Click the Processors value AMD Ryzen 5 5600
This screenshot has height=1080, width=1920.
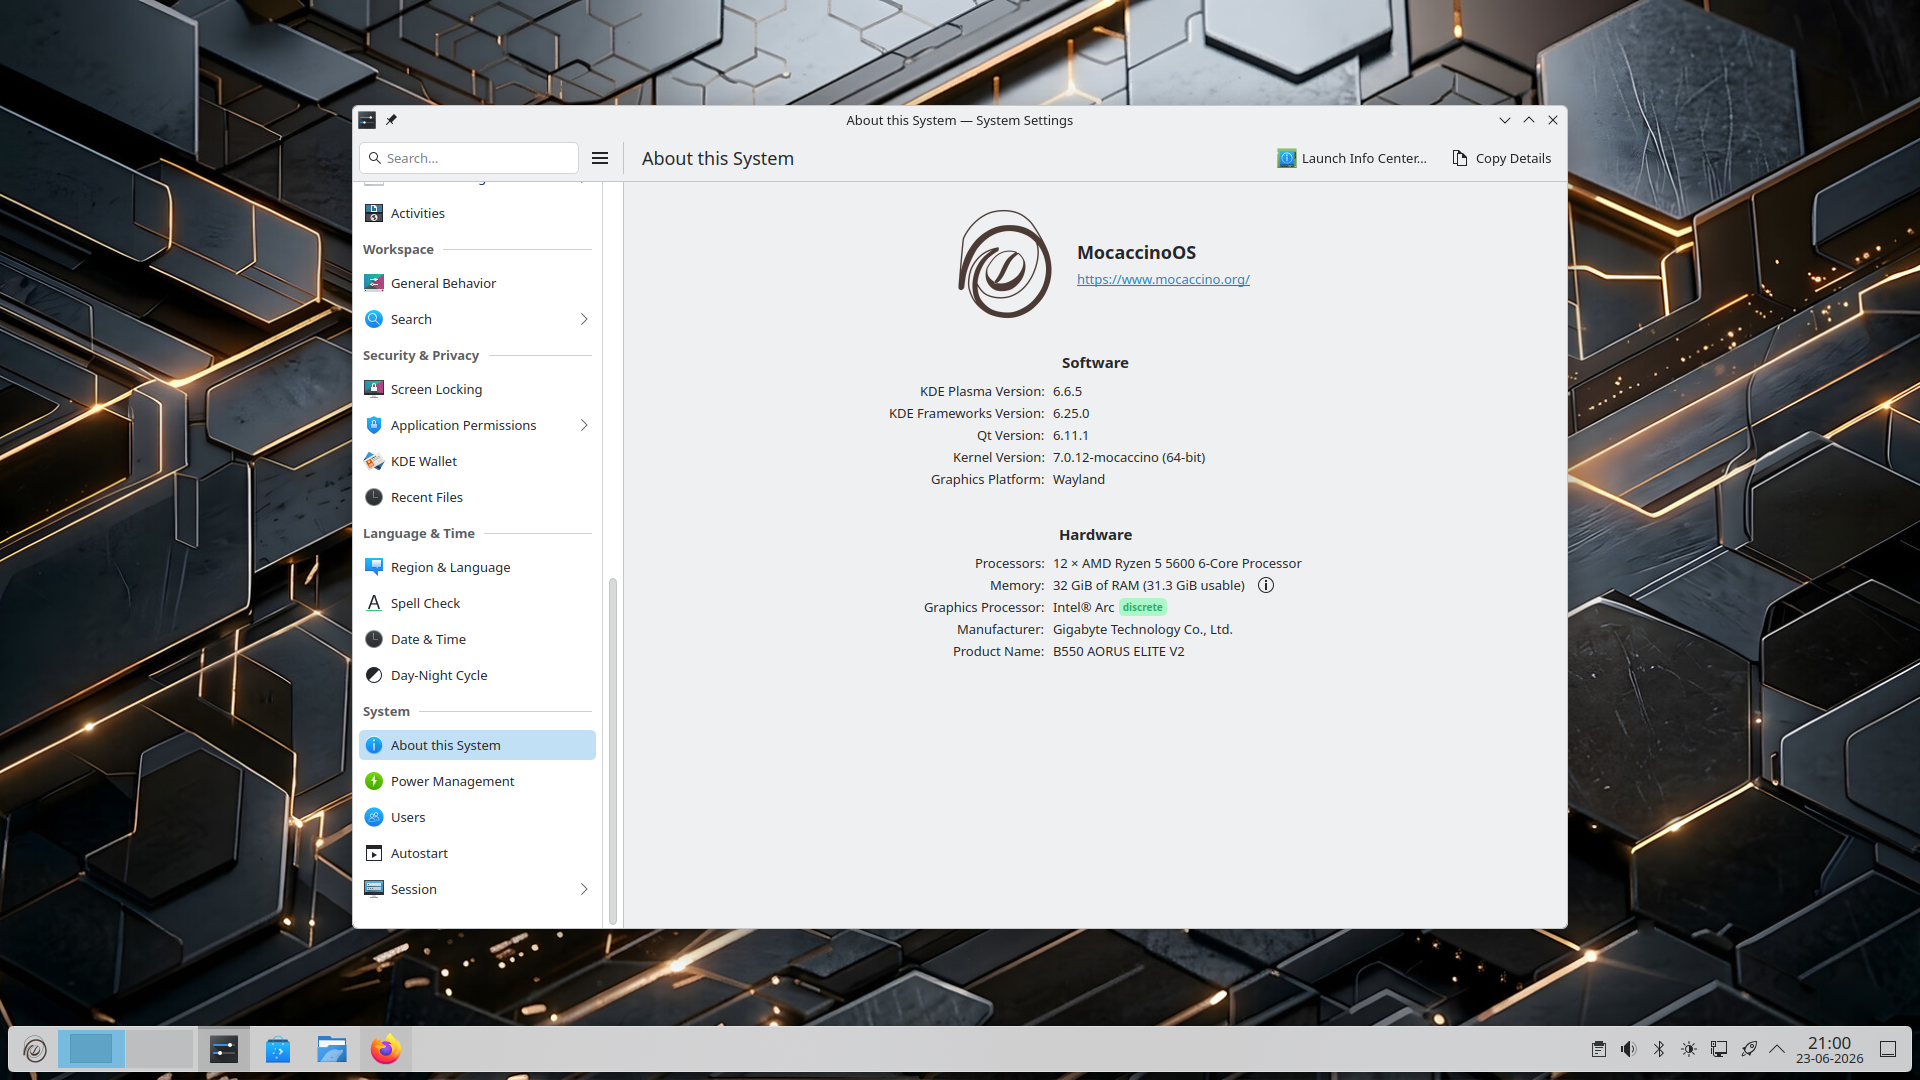1177,563
